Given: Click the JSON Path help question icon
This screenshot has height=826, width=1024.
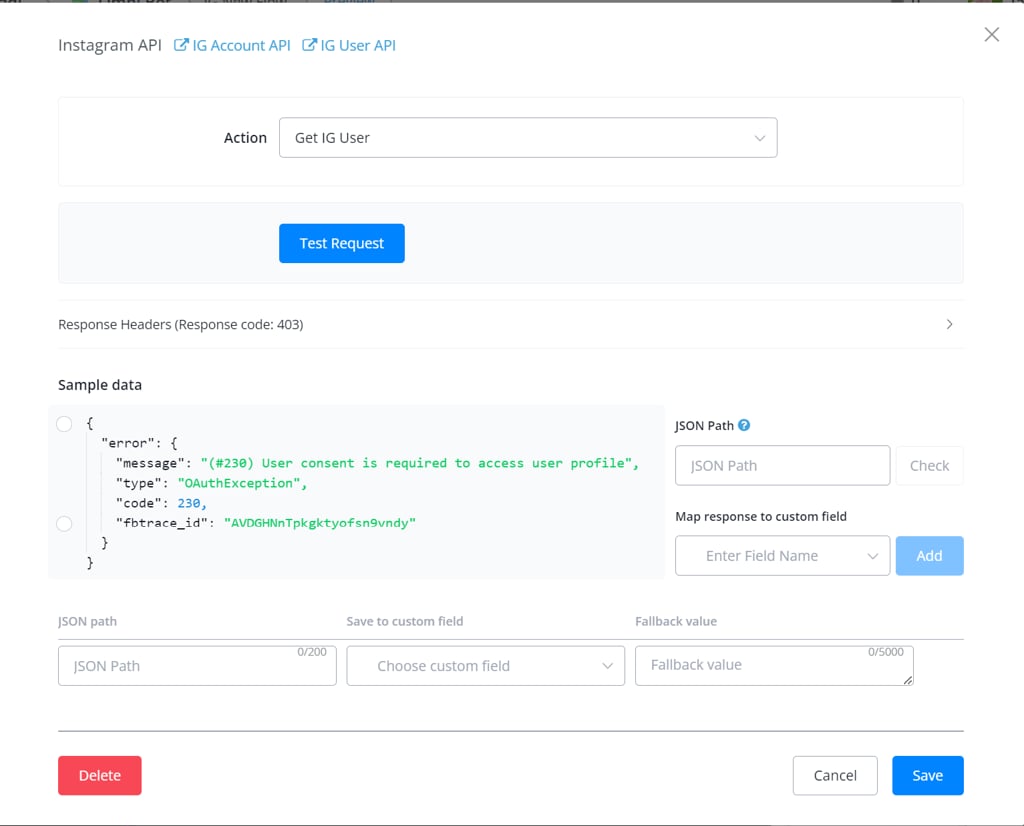Looking at the screenshot, I should pyautogui.click(x=744, y=425).
